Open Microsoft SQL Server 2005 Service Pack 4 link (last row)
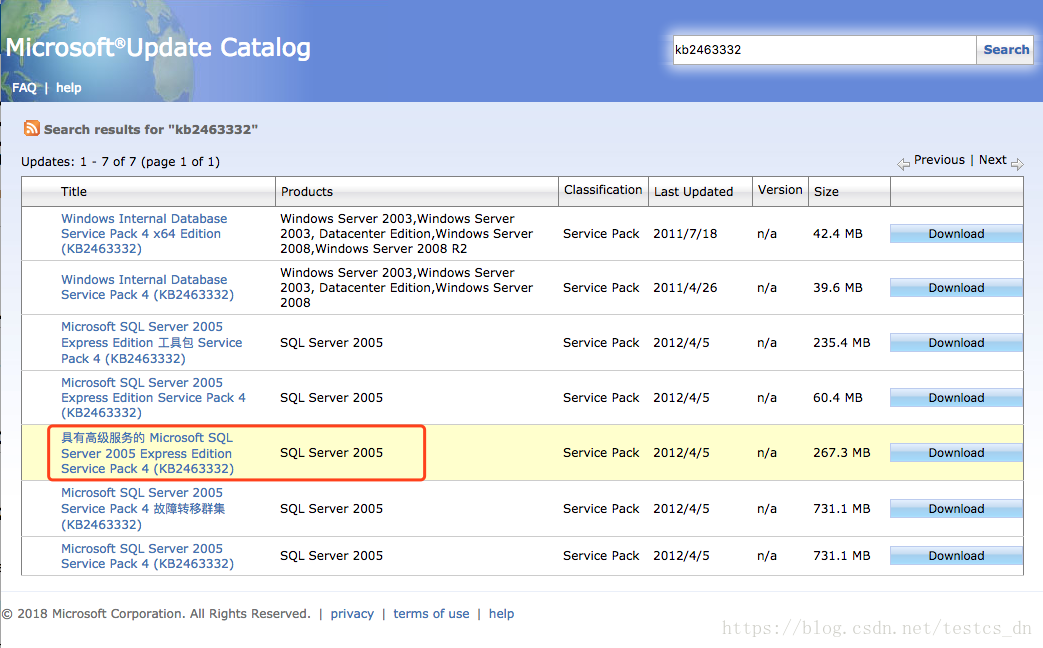The height and width of the screenshot is (648, 1043). tap(147, 556)
